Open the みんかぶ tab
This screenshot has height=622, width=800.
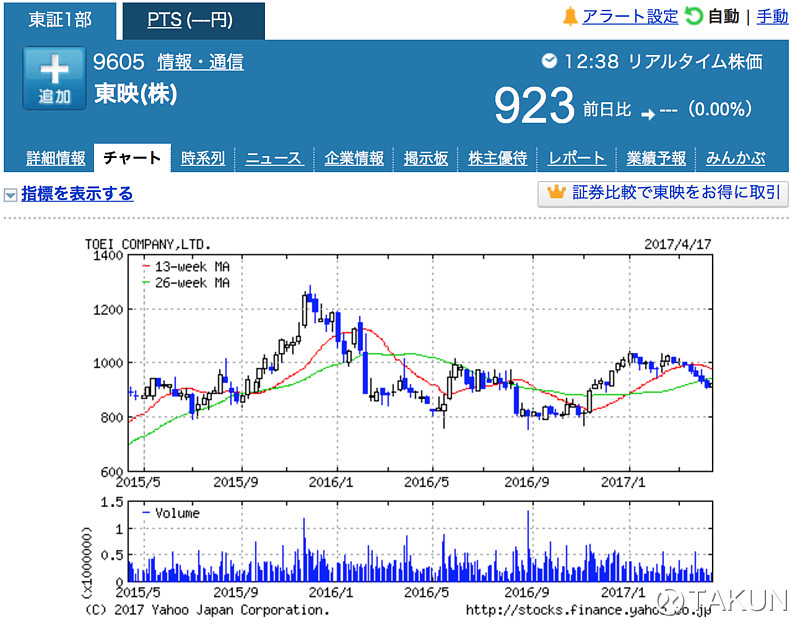tap(736, 158)
